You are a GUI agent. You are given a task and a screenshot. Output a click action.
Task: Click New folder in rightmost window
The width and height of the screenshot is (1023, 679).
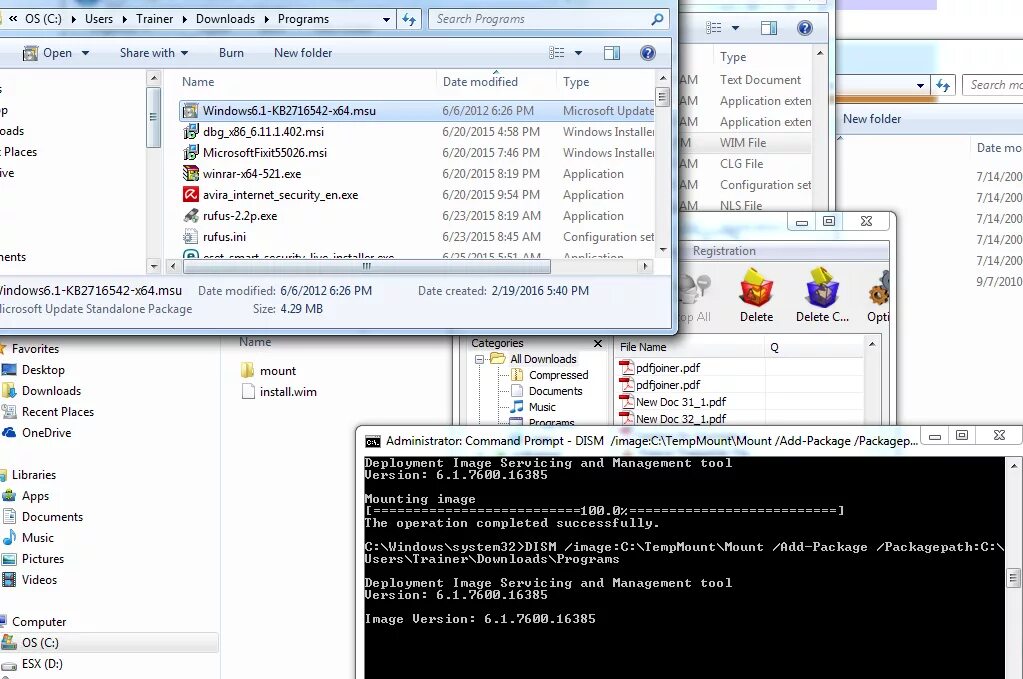coord(872,119)
